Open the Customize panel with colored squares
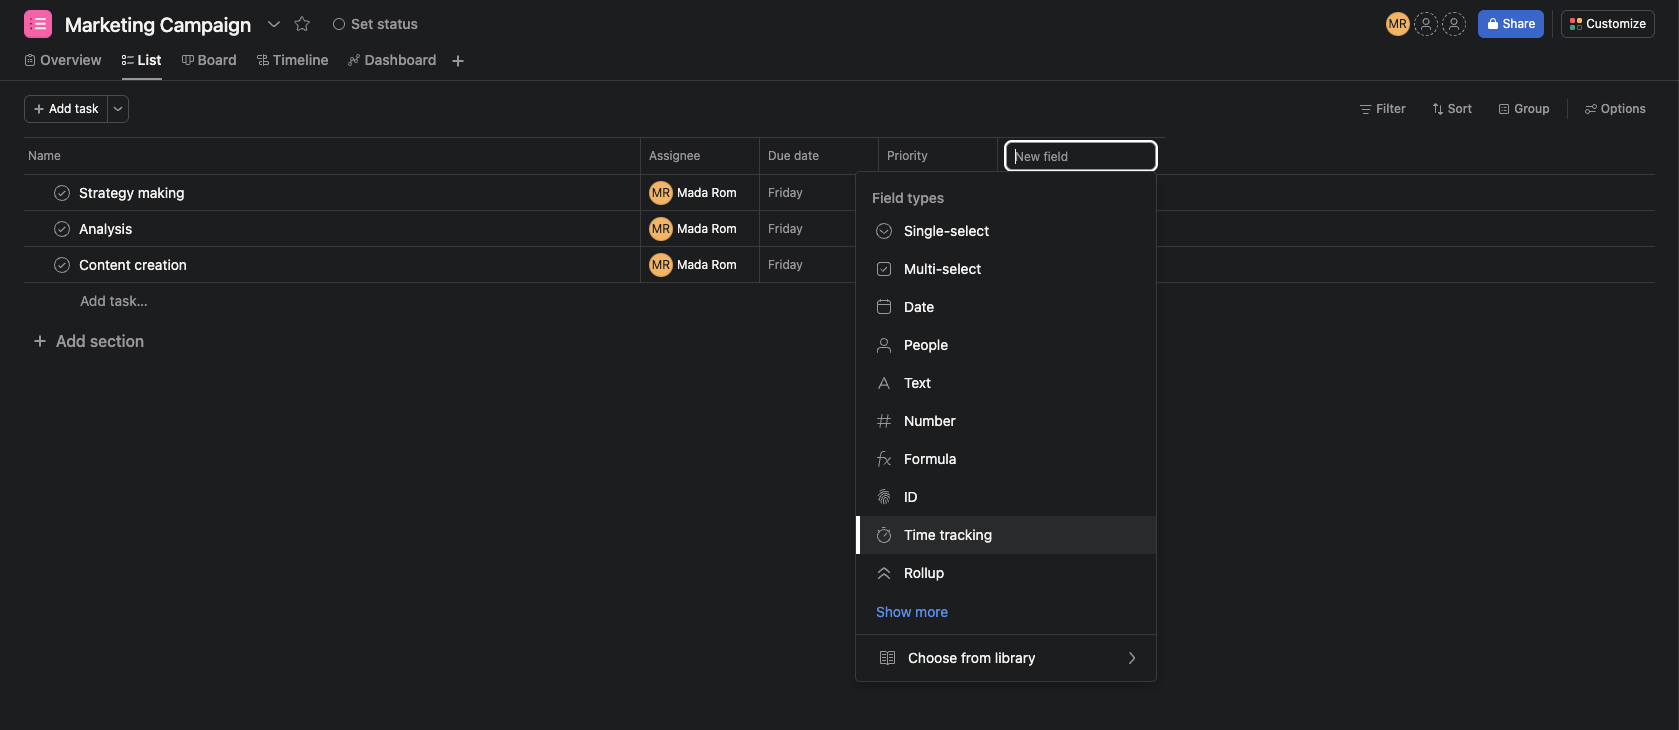 coord(1607,24)
